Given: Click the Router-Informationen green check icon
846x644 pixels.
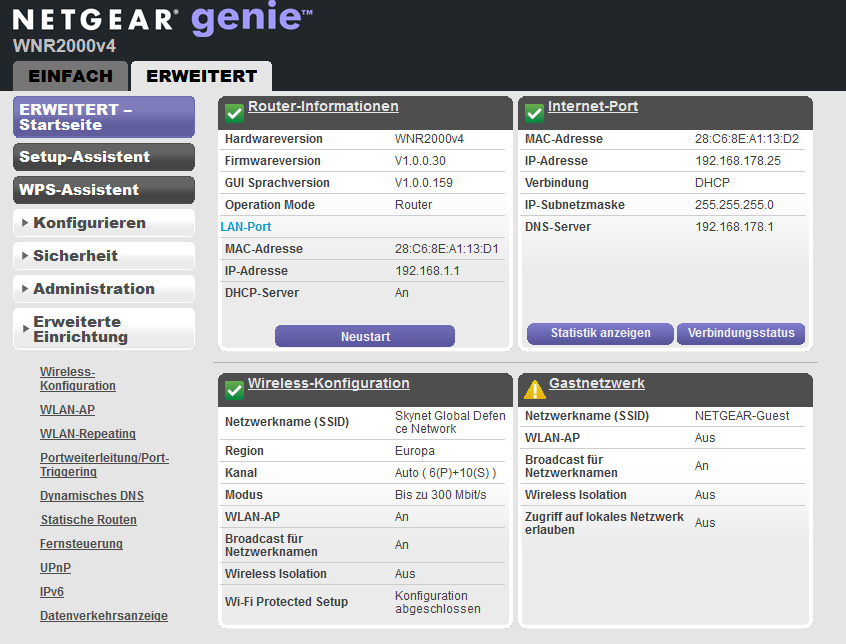Looking at the screenshot, I should click(234, 113).
